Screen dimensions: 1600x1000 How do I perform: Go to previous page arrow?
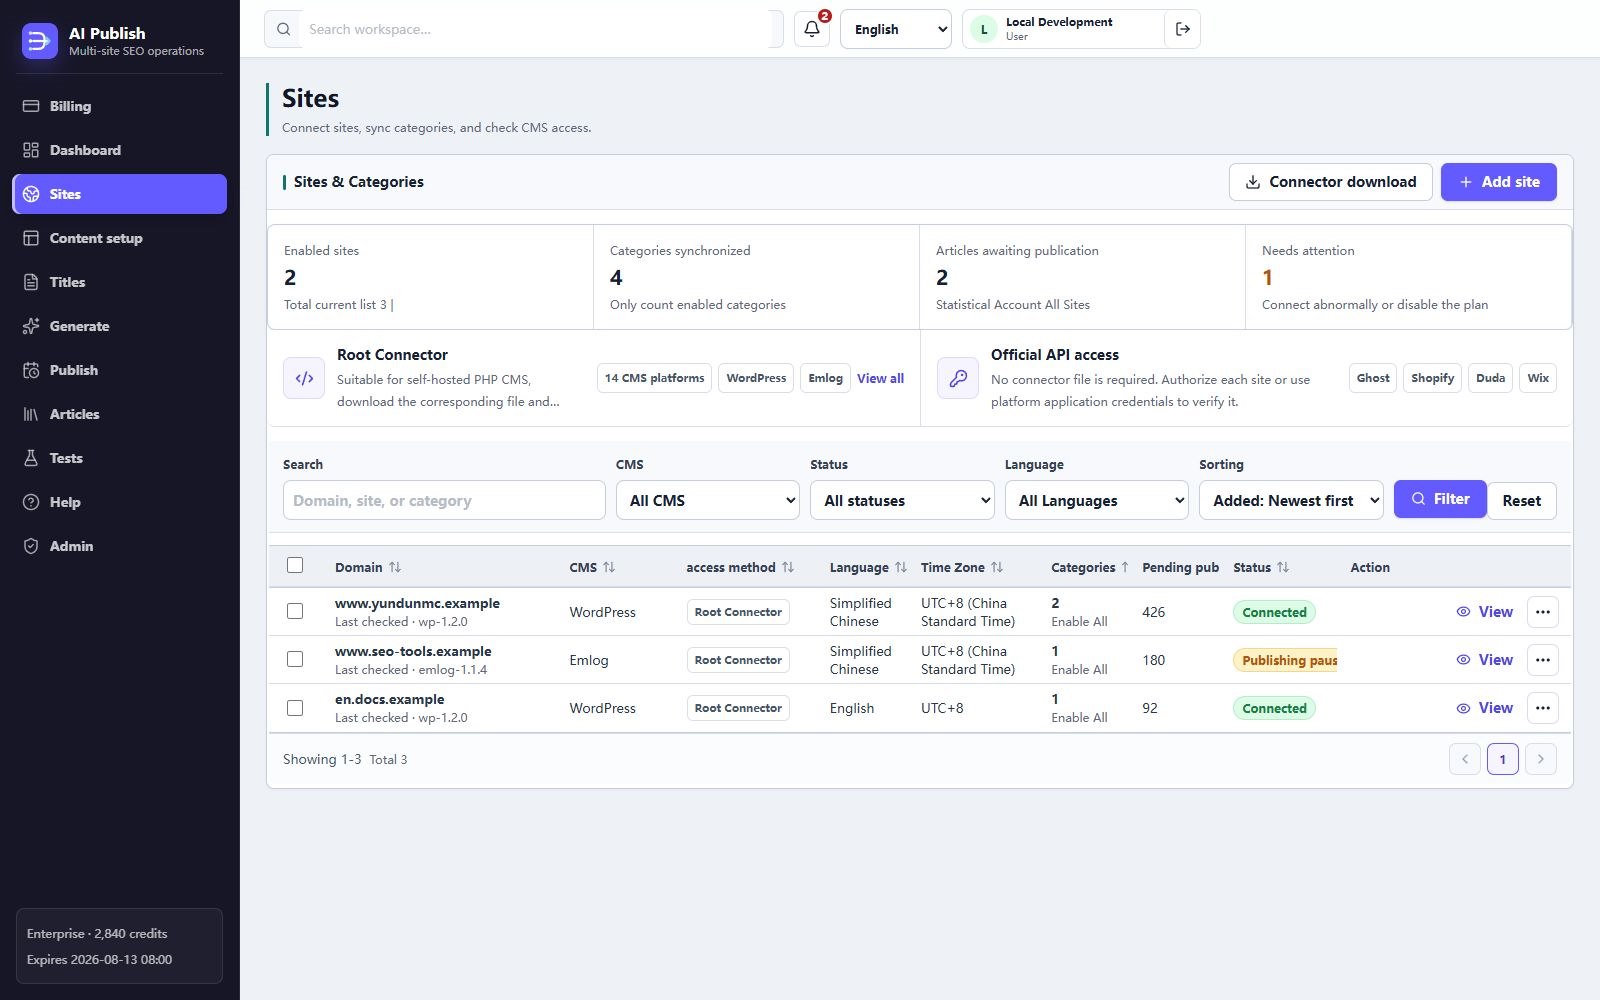(x=1465, y=759)
